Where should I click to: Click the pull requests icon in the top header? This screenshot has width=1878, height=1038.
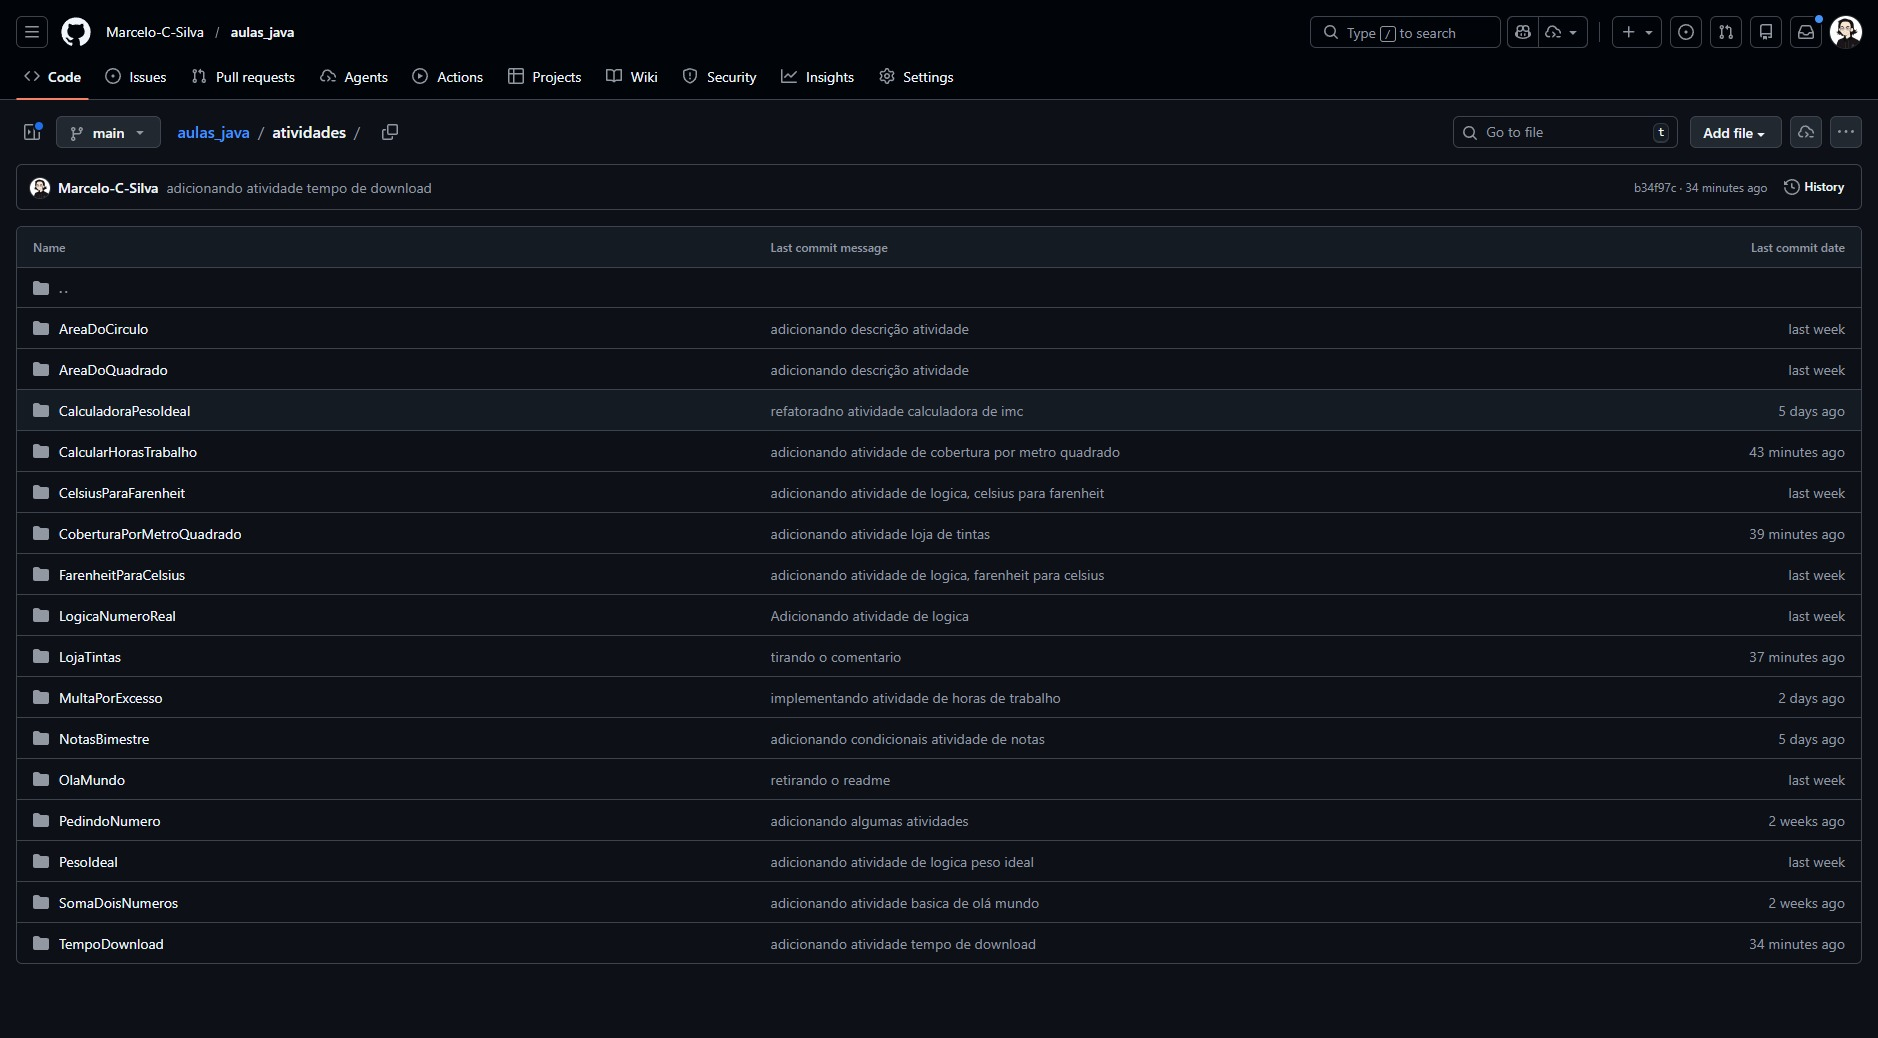pyautogui.click(x=1726, y=32)
